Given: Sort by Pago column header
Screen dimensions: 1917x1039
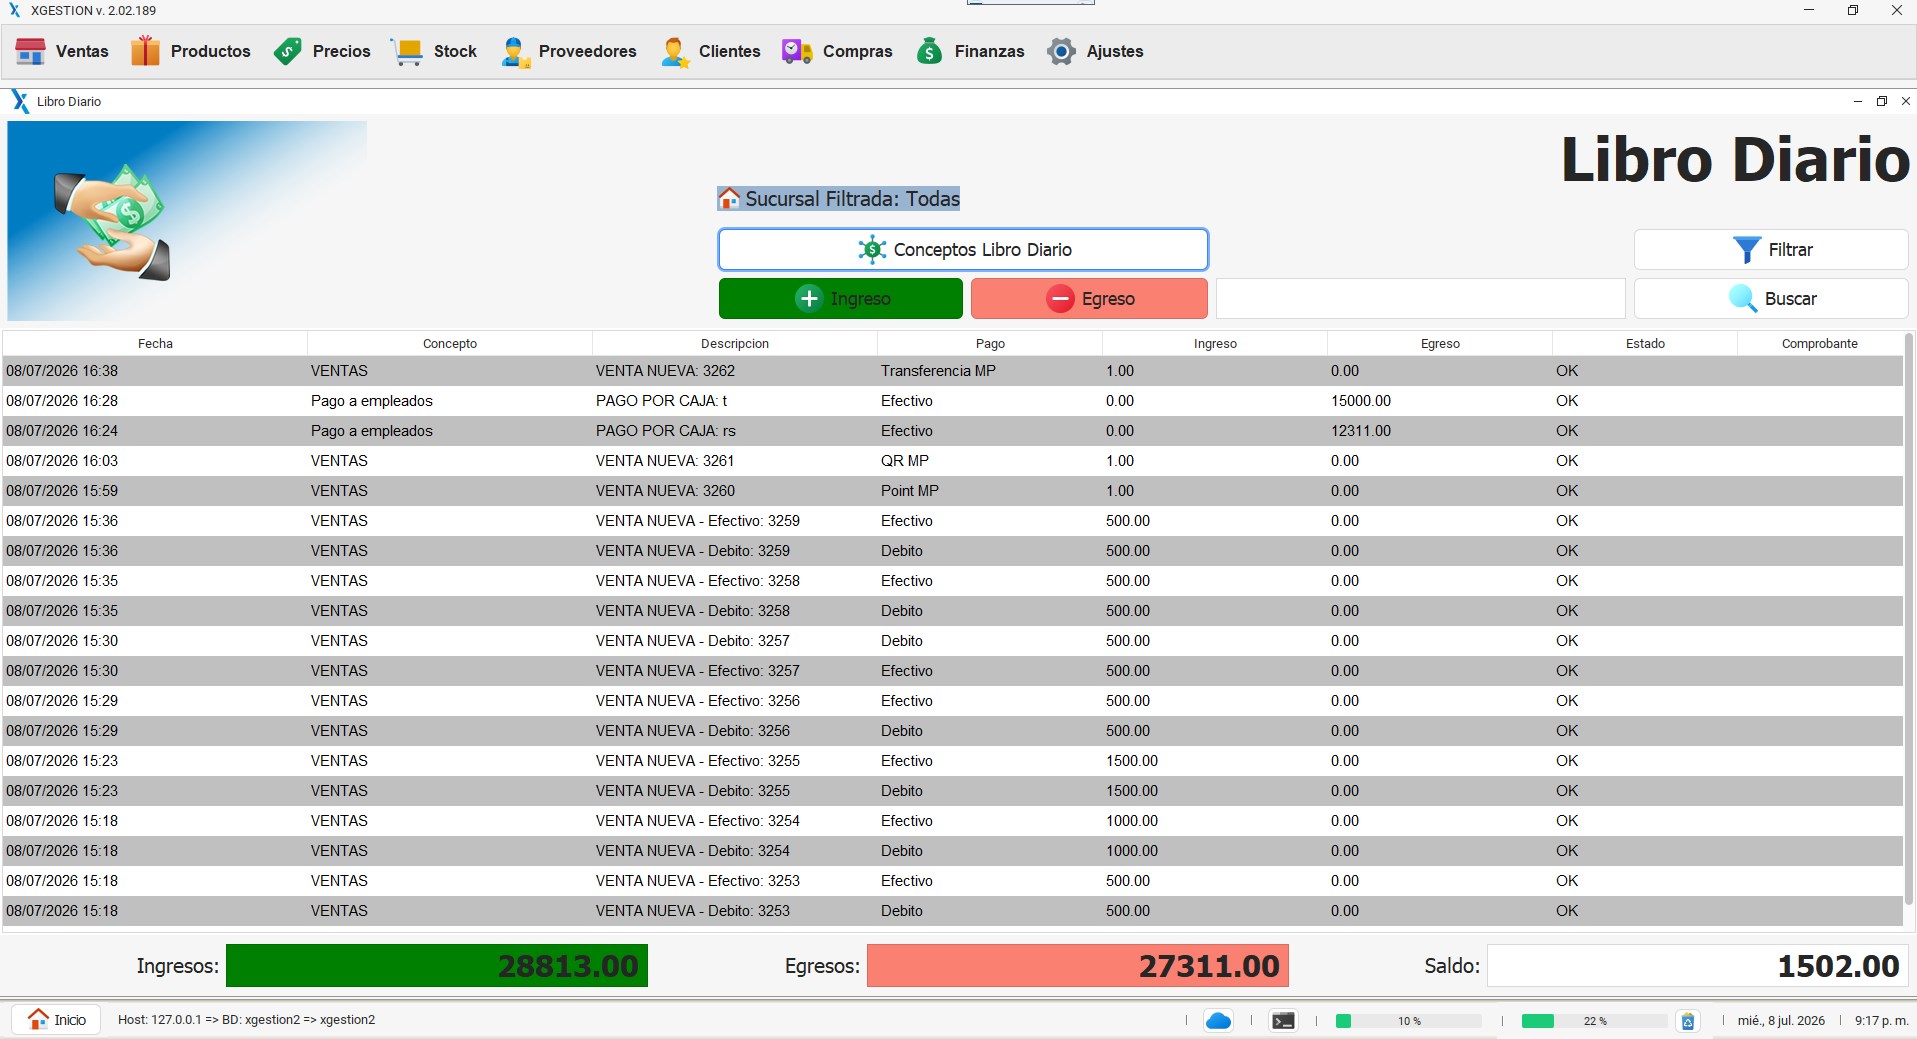Looking at the screenshot, I should 990,343.
